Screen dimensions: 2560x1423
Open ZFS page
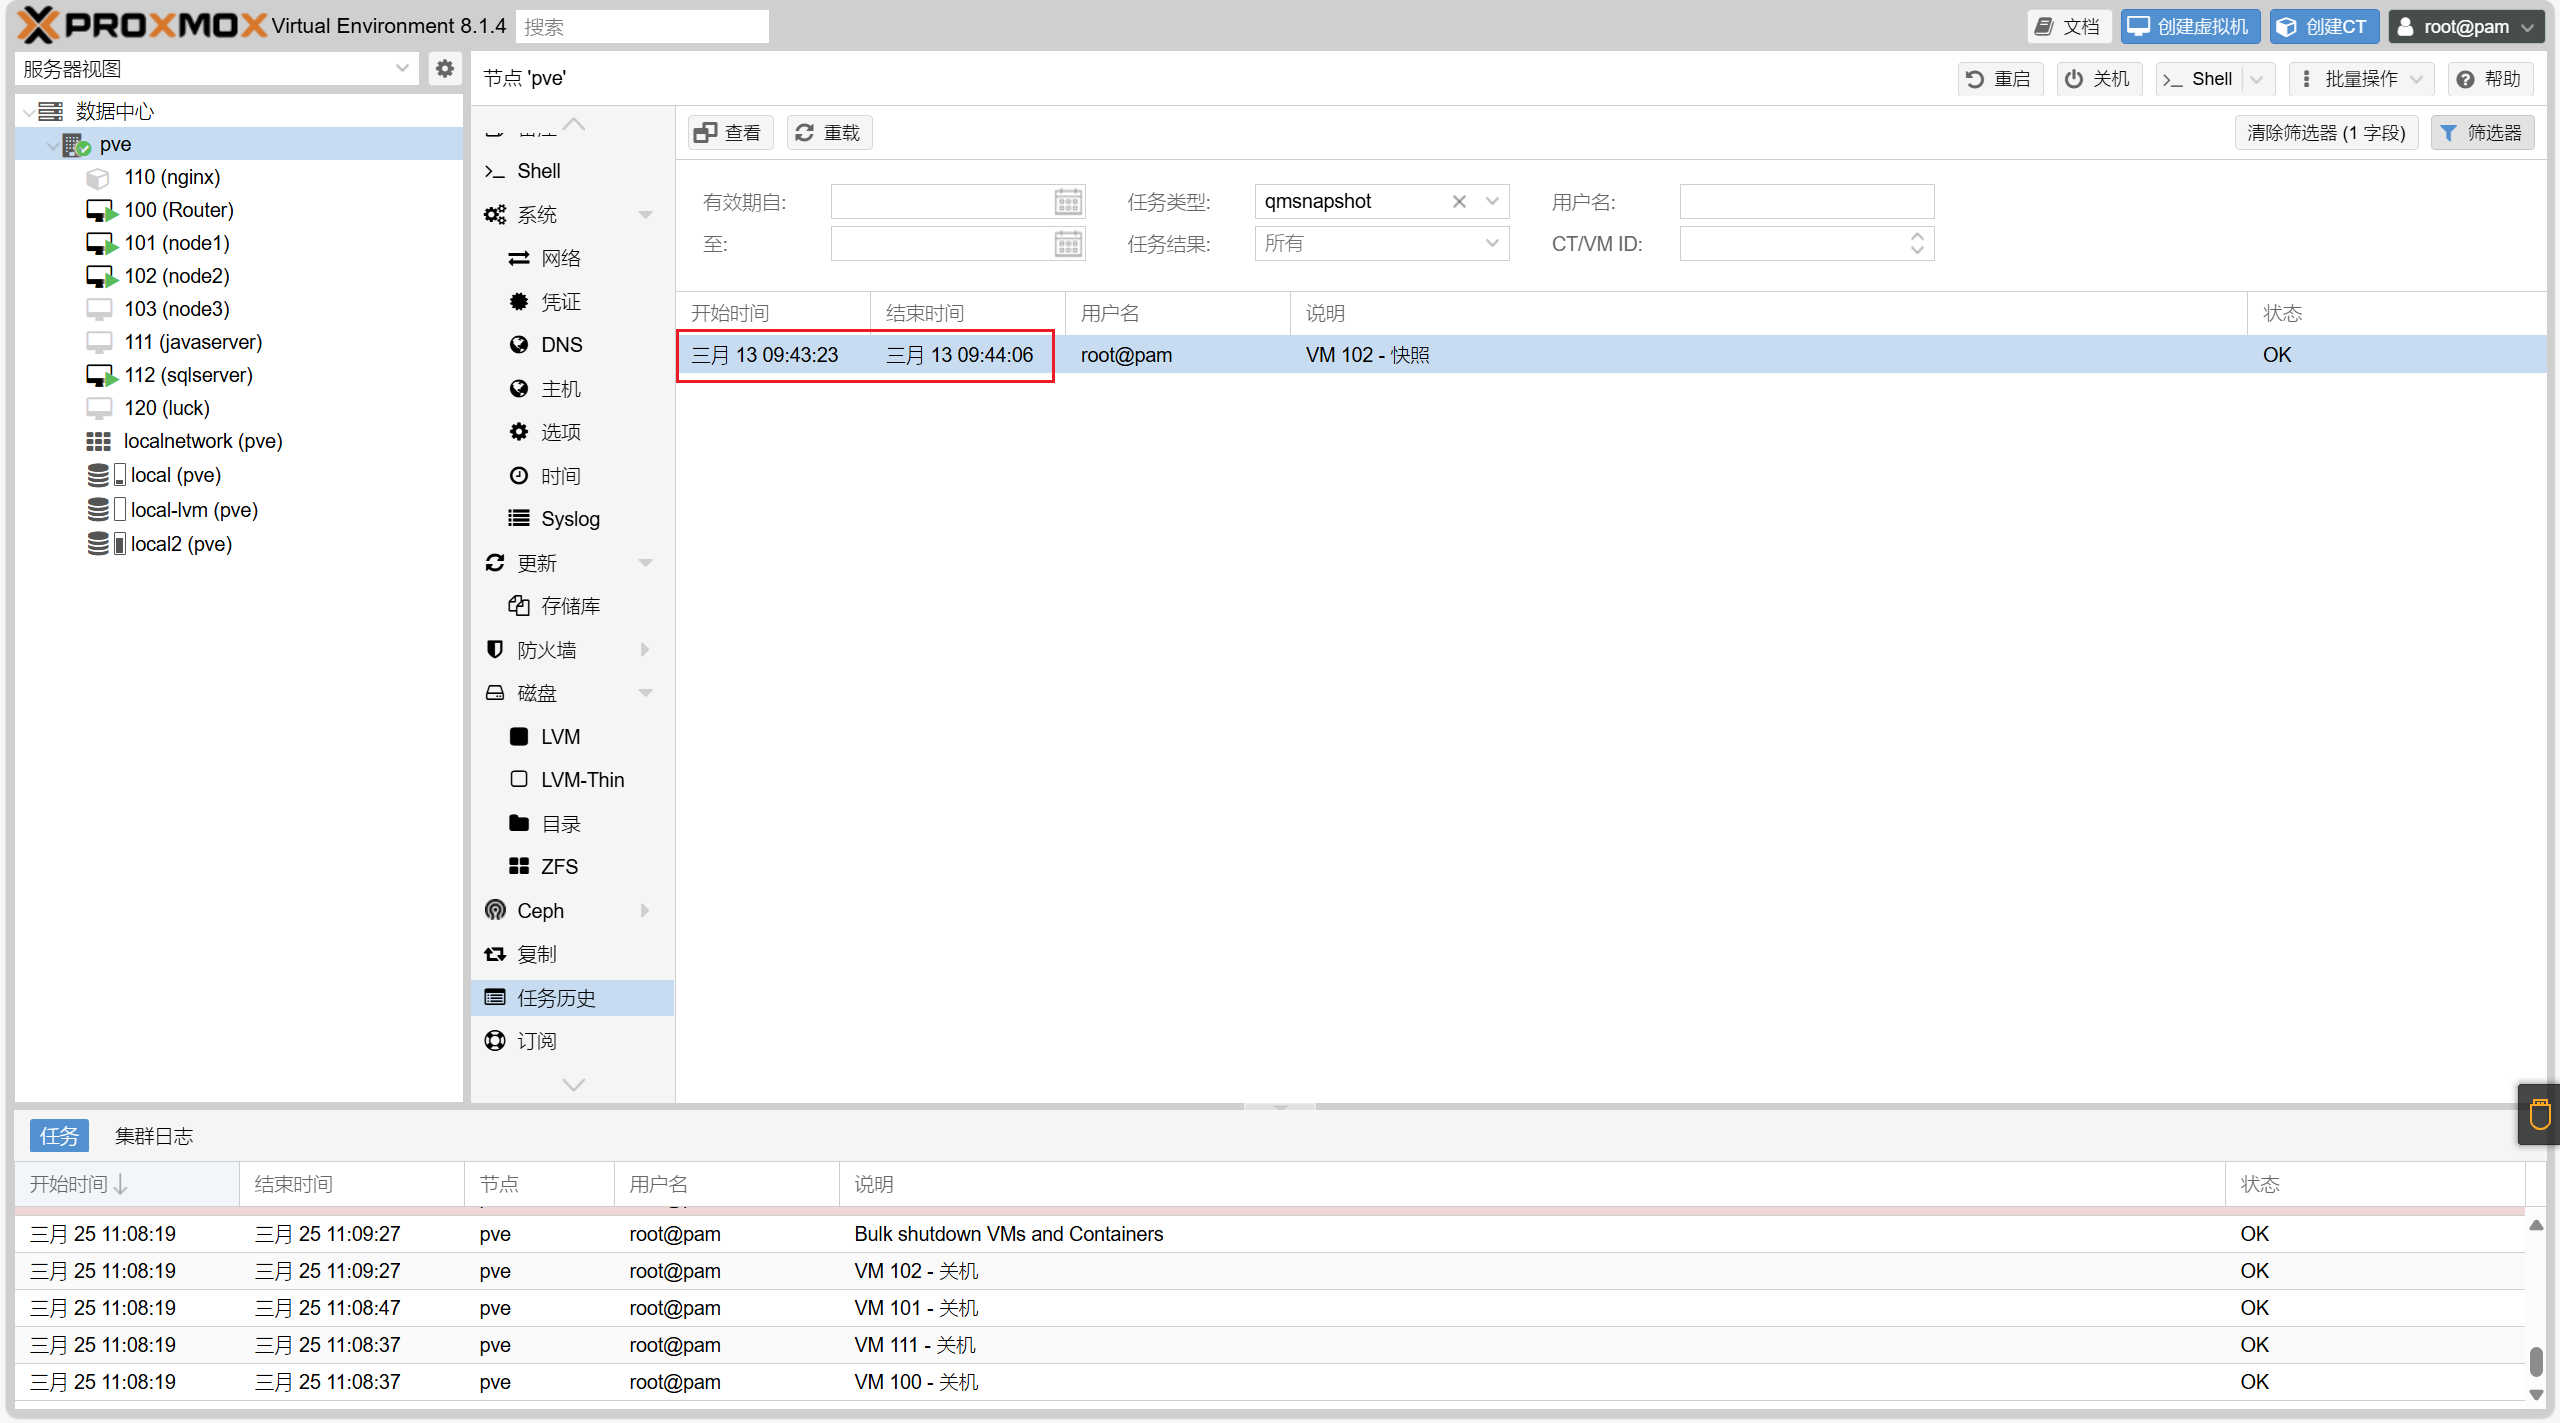pyautogui.click(x=559, y=867)
